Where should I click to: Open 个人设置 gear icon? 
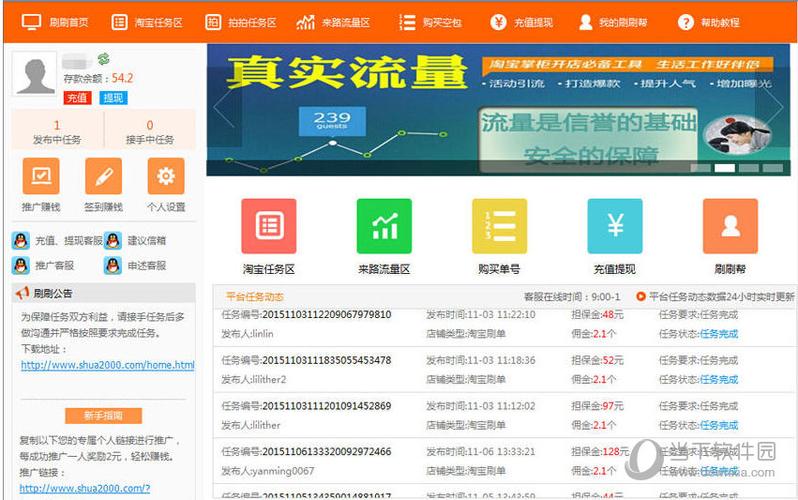166,177
